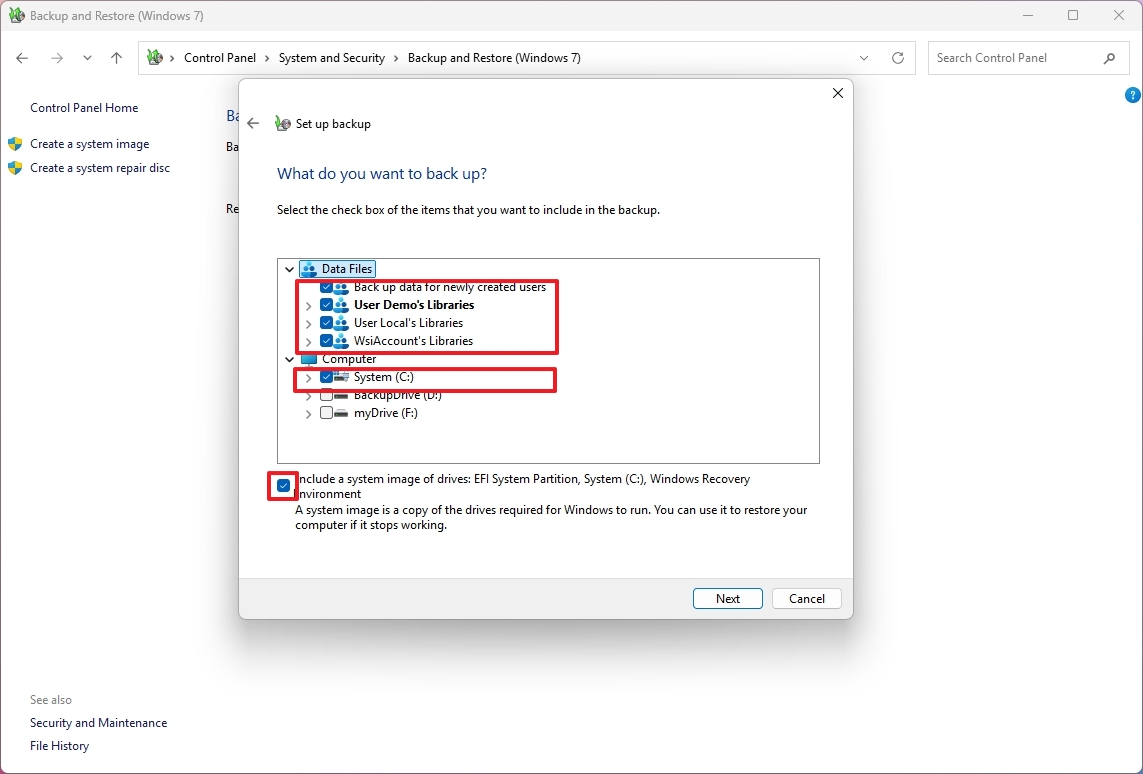Uncheck System (C:) drive checkbox
The height and width of the screenshot is (774, 1143).
pos(327,377)
